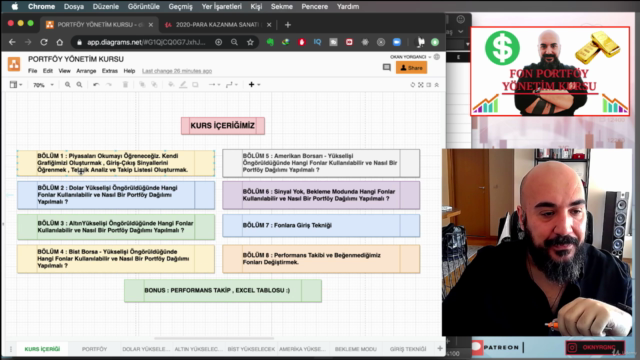
Task: Click the IQ extension icon
Action: pyautogui.click(x=317, y=42)
